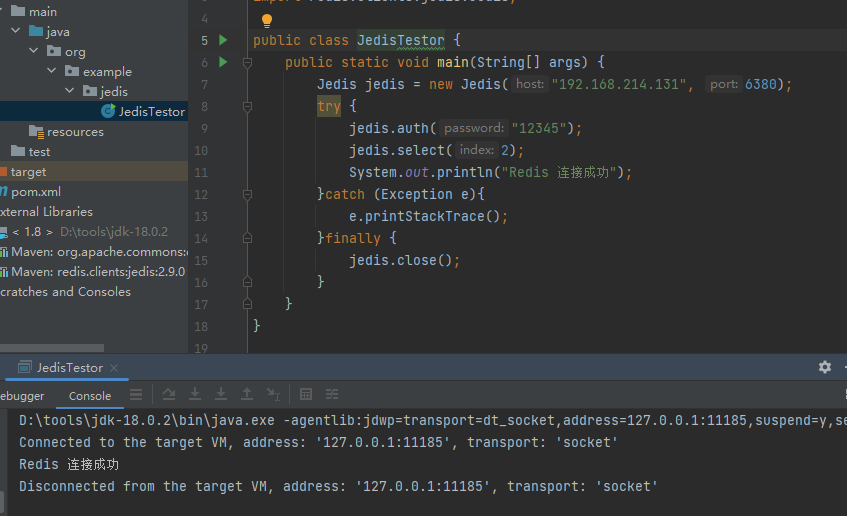
Task: Open debug panel settings gear
Action: [x=824, y=367]
